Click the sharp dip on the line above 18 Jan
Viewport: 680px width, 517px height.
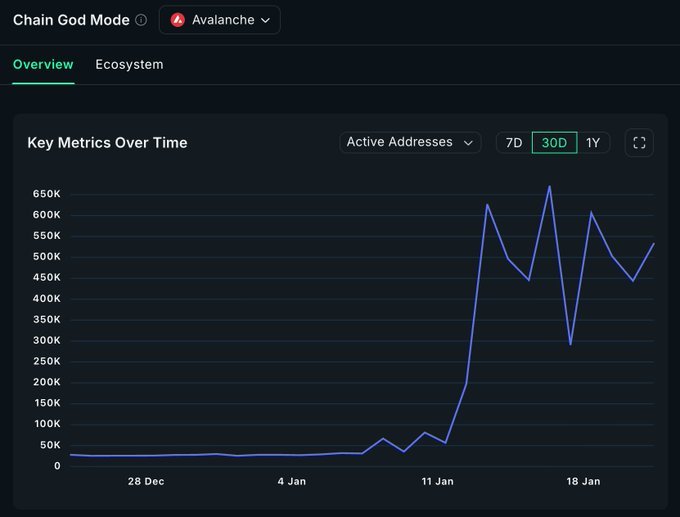pos(570,344)
